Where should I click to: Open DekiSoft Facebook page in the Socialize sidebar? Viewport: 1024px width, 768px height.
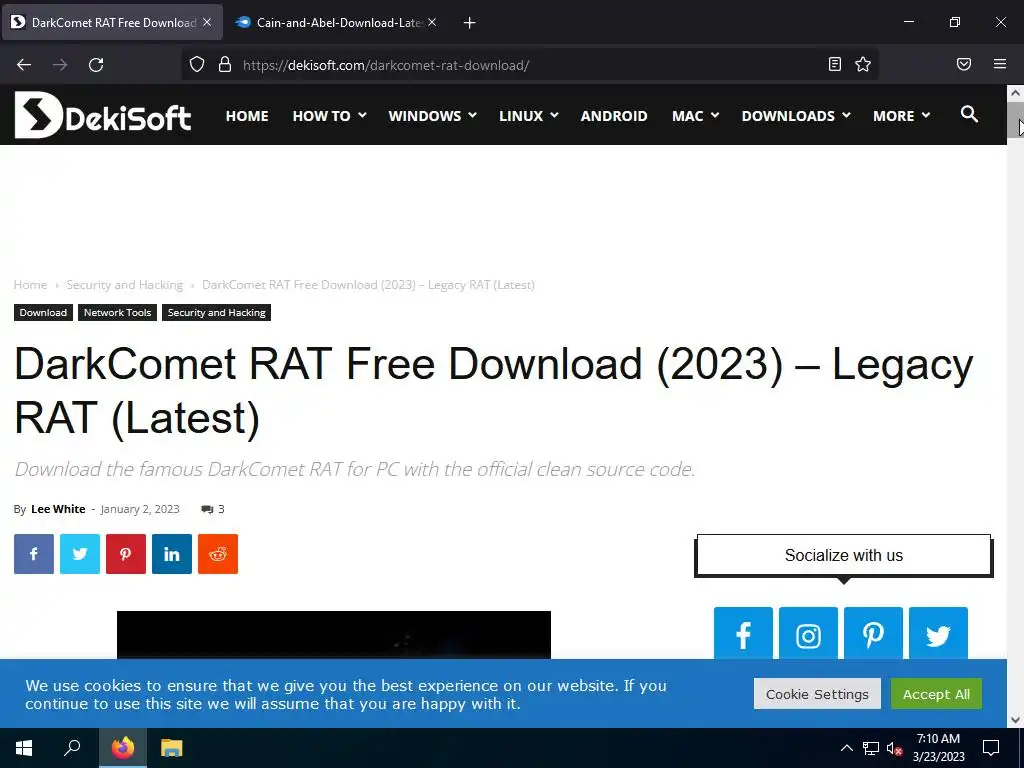click(743, 633)
